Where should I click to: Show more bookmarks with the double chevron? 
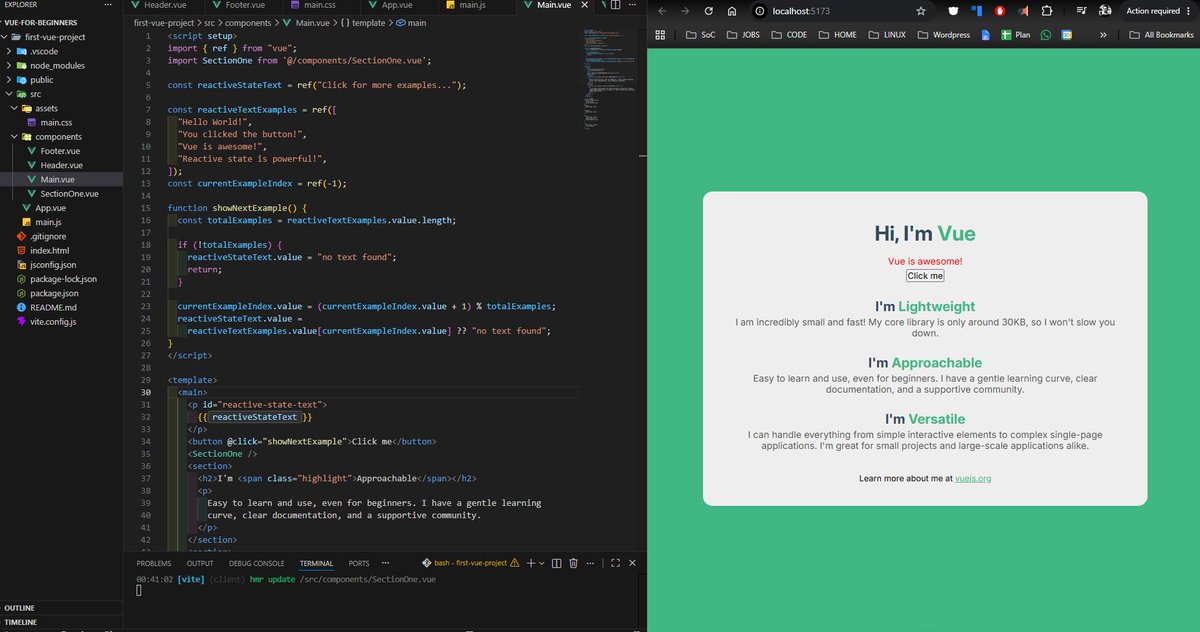(1103, 35)
